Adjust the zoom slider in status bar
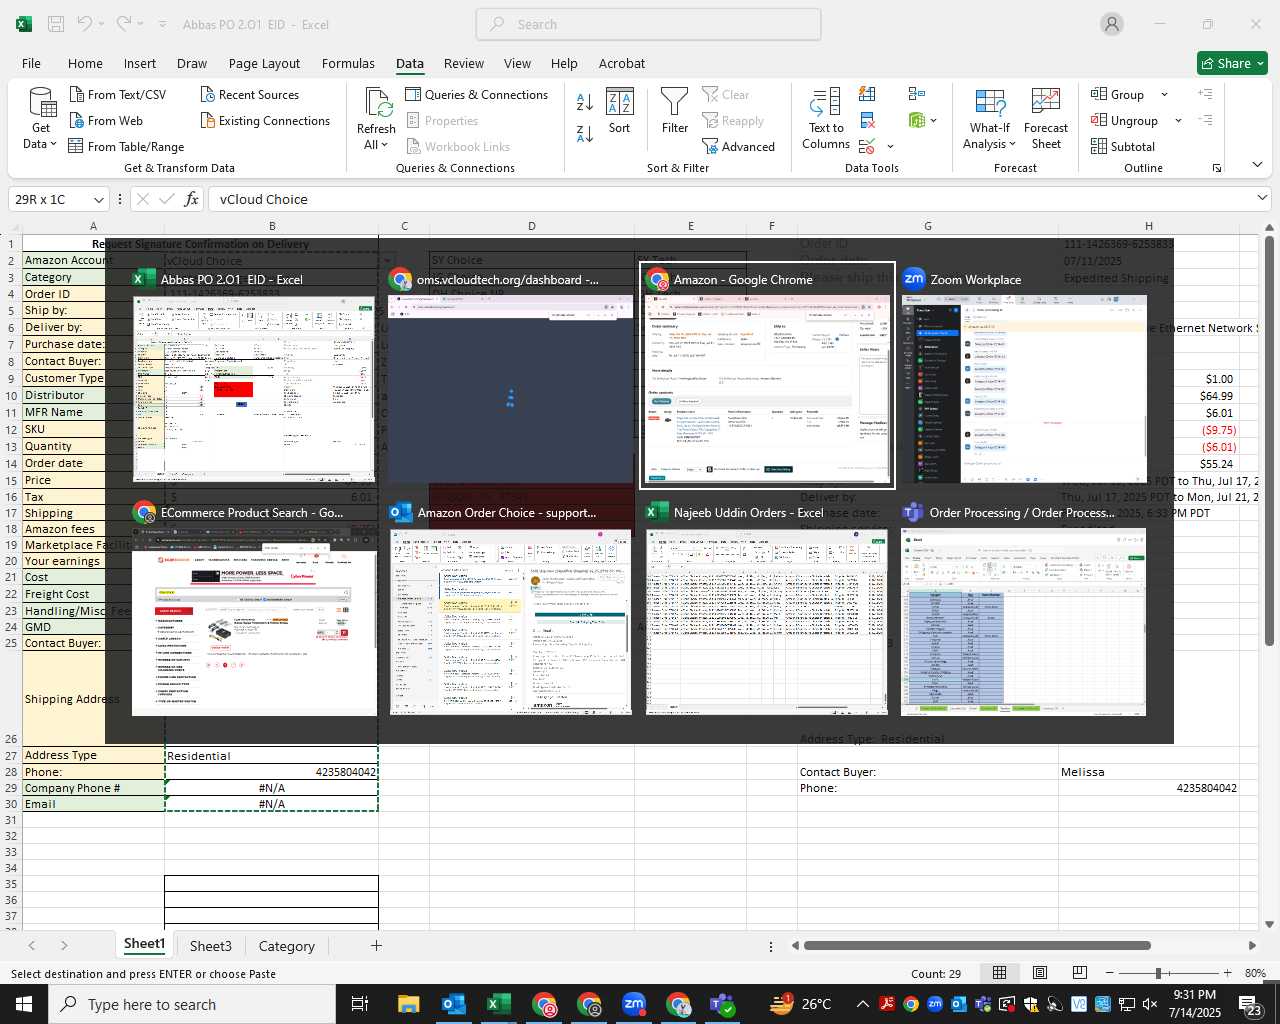 coord(1158,973)
